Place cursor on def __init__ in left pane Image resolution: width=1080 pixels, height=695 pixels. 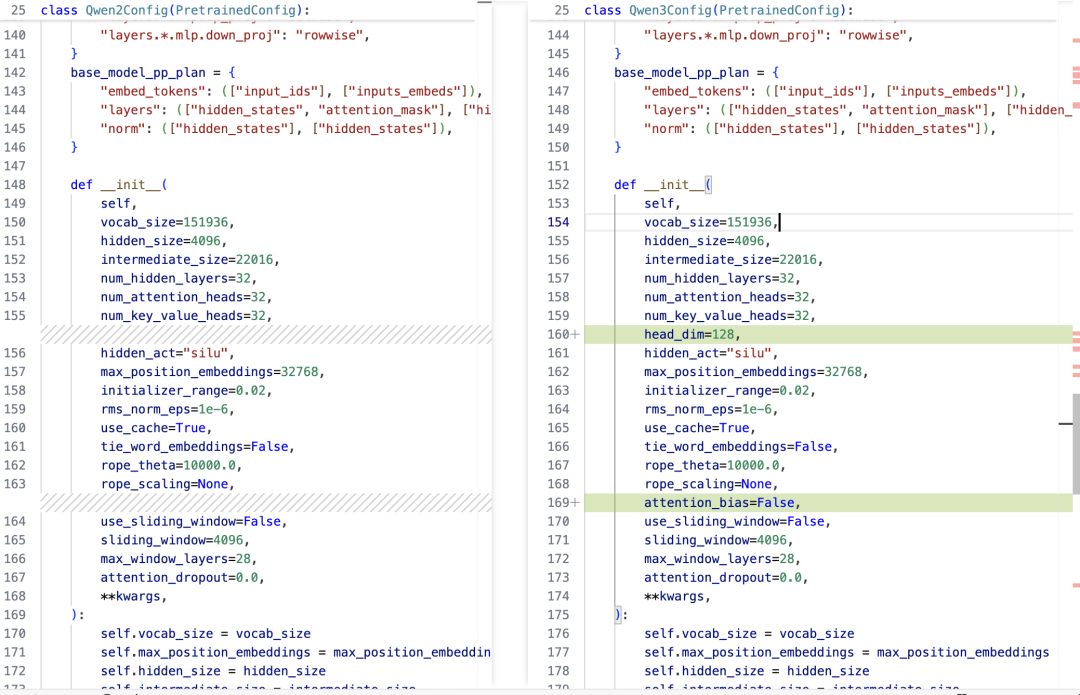click(118, 185)
